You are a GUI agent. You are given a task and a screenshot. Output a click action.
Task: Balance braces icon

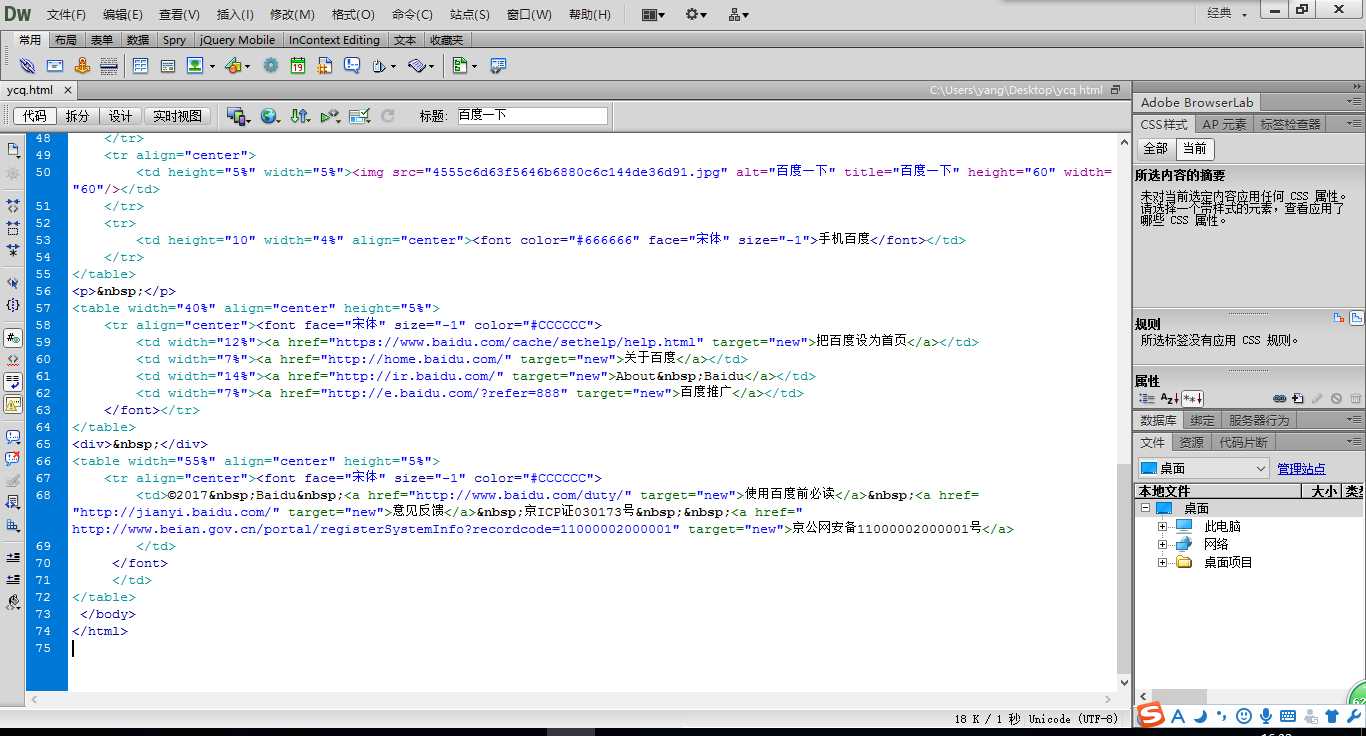13,305
